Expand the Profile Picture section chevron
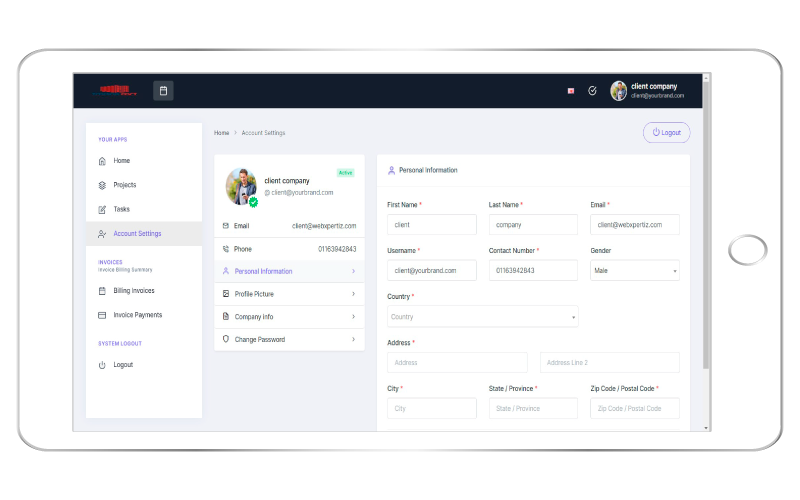 (x=353, y=294)
